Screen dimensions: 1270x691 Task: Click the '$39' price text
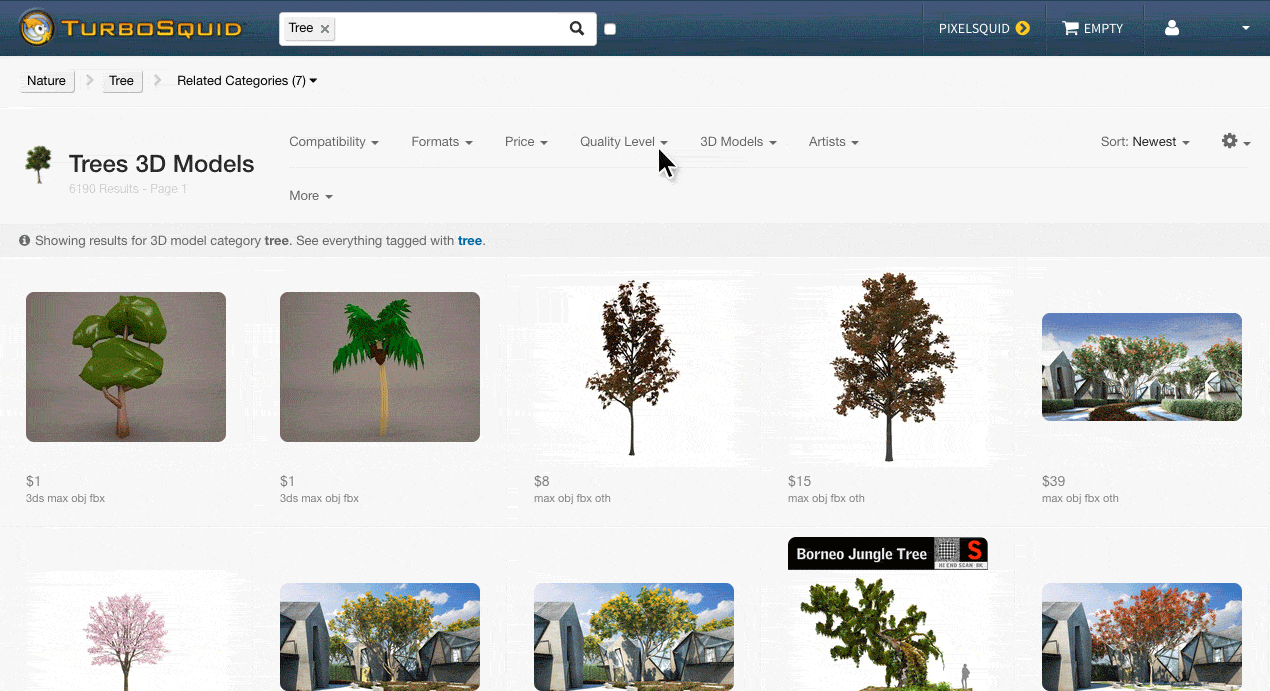[x=1053, y=482]
